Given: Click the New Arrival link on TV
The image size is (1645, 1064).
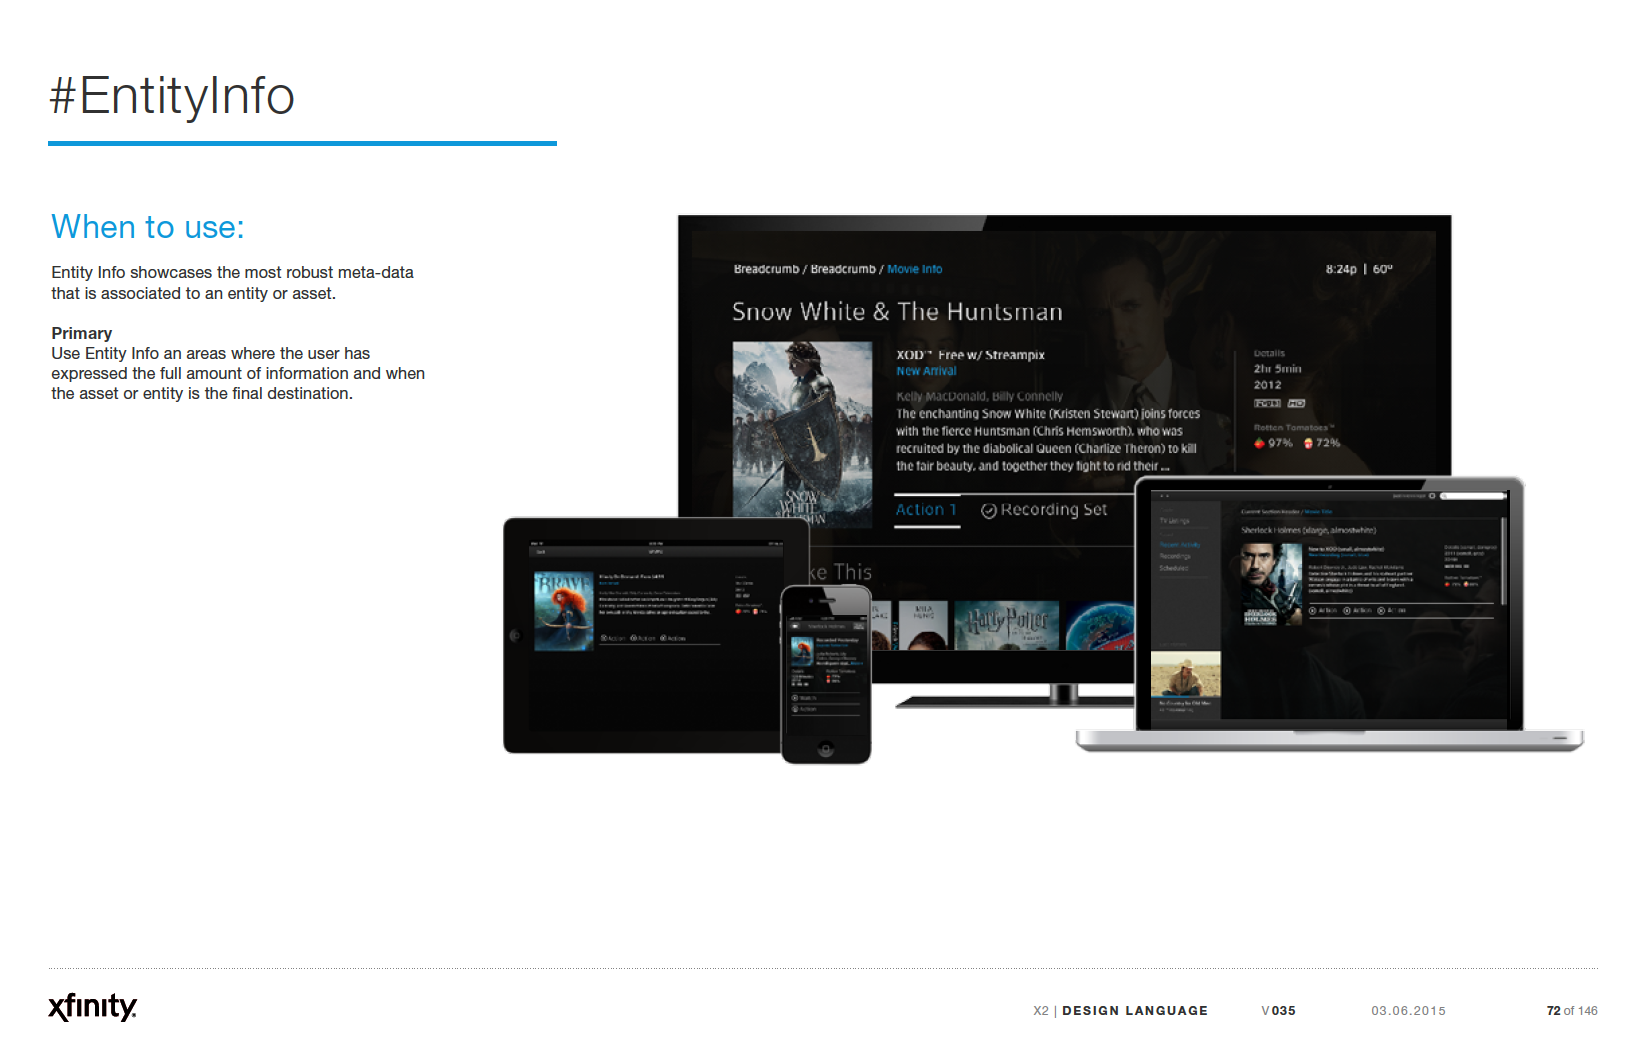Looking at the screenshot, I should [926, 371].
